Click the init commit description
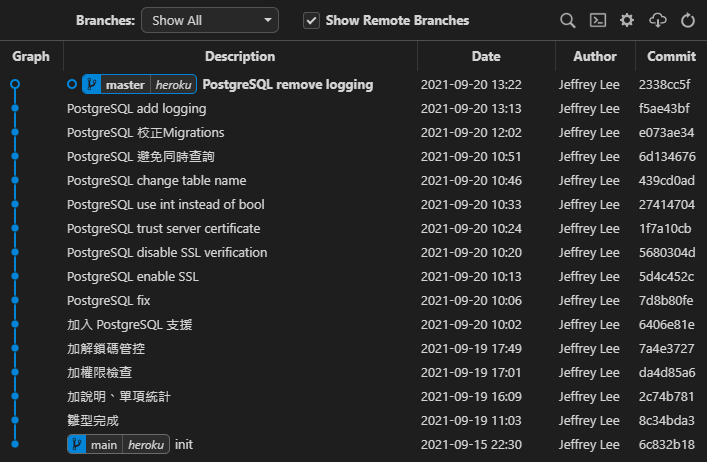The height and width of the screenshot is (462, 707). [x=184, y=444]
